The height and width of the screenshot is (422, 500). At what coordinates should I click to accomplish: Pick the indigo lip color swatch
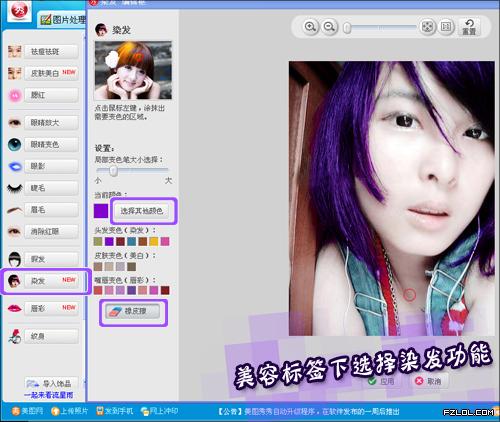coord(132,290)
